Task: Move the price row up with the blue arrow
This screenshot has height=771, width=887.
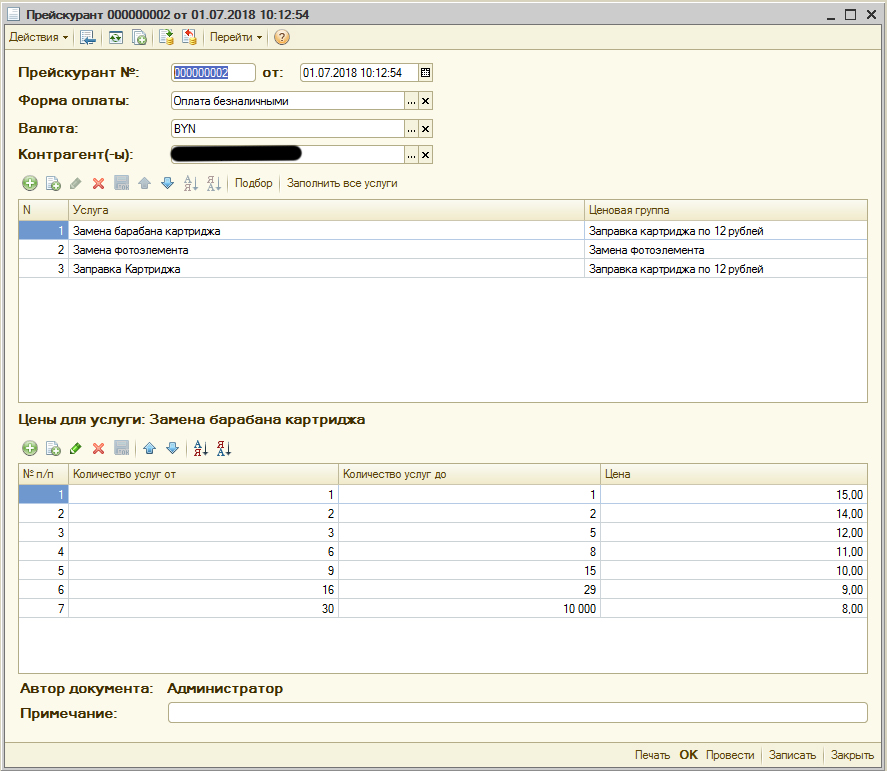Action: coord(149,449)
